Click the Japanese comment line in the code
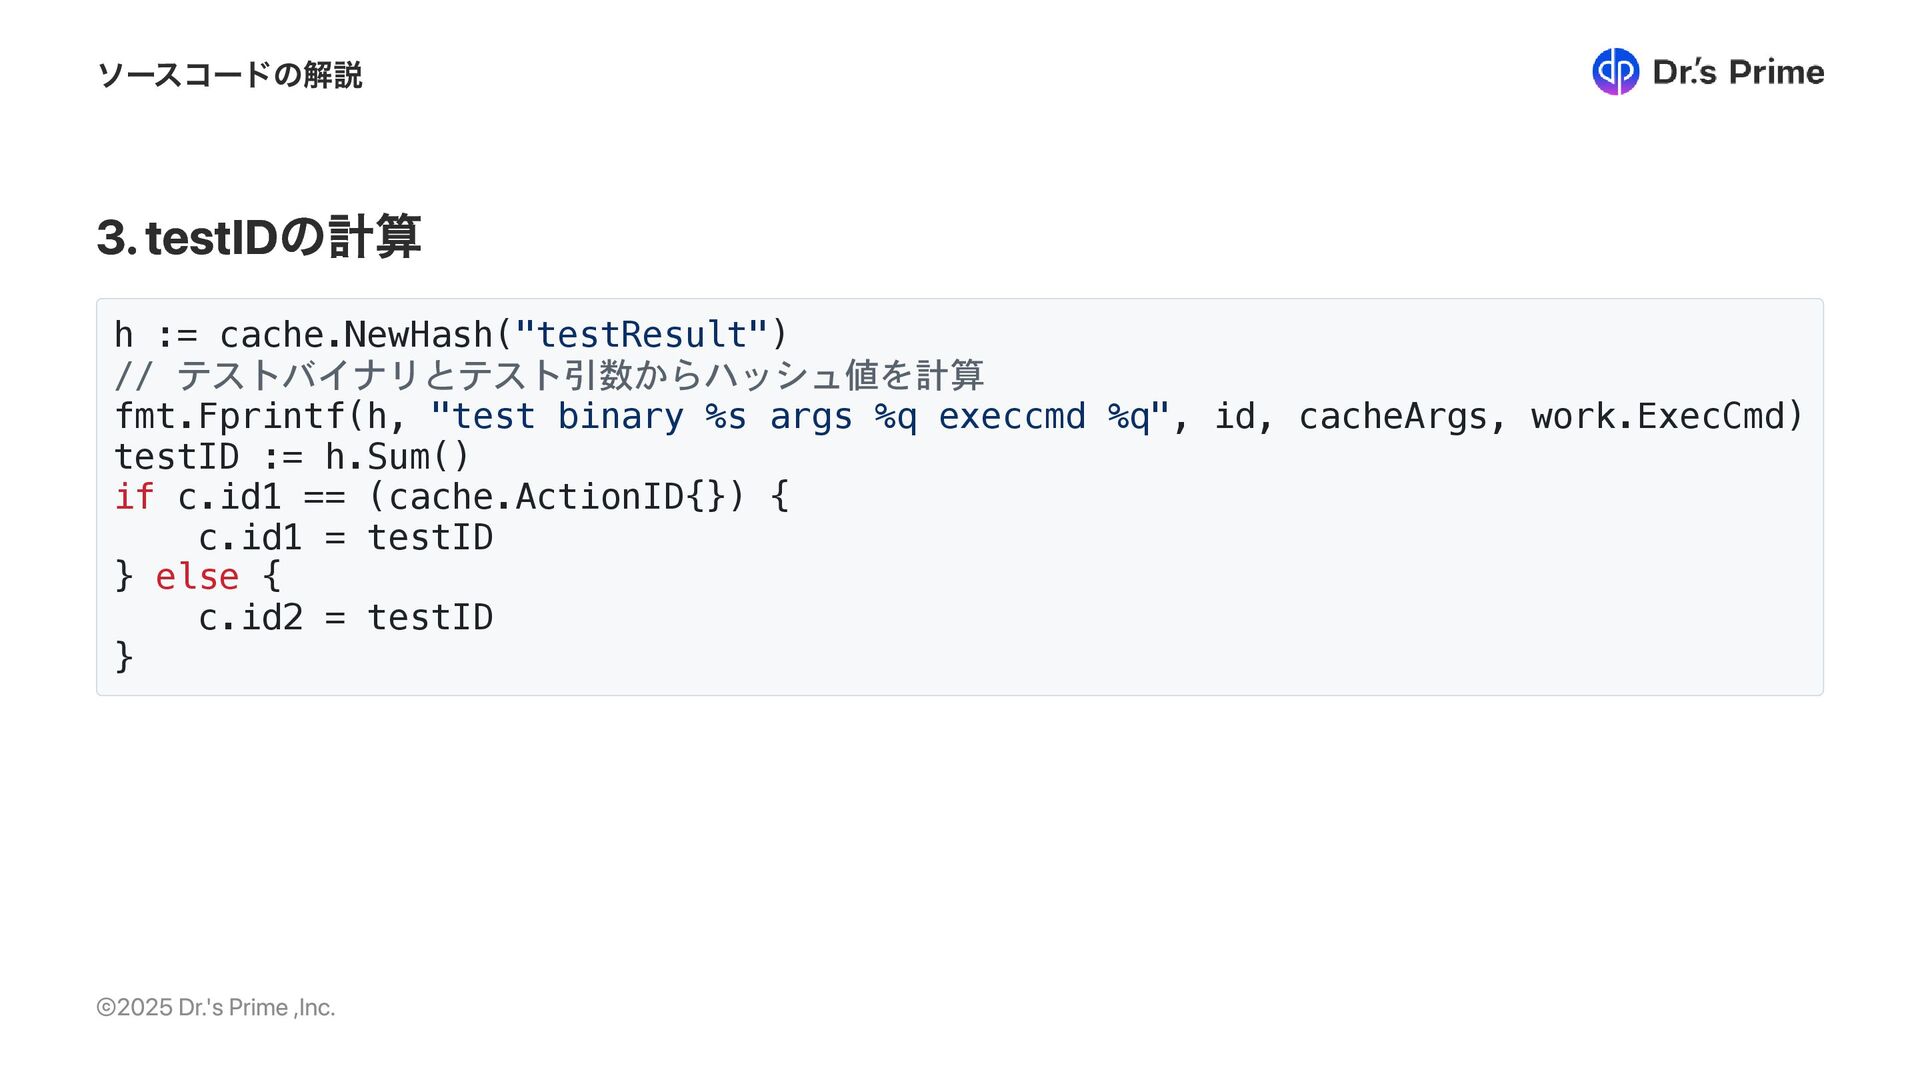 tap(549, 376)
